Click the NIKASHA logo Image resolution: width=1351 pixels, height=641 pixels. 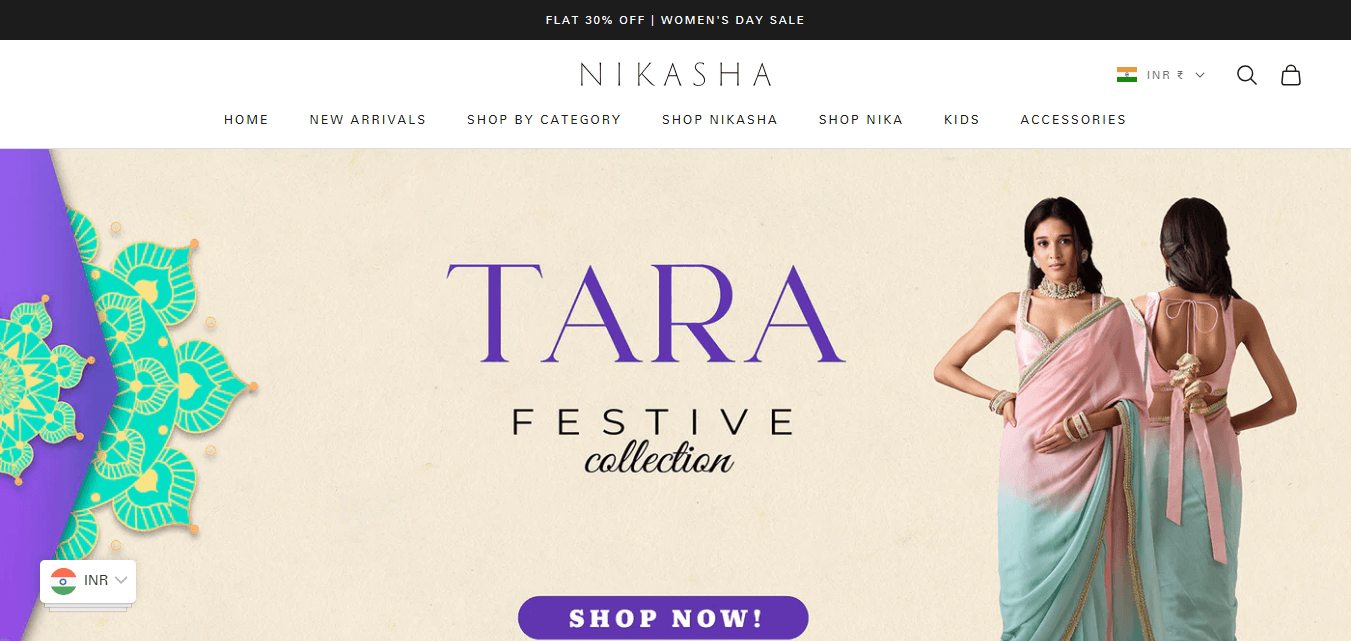[675, 74]
